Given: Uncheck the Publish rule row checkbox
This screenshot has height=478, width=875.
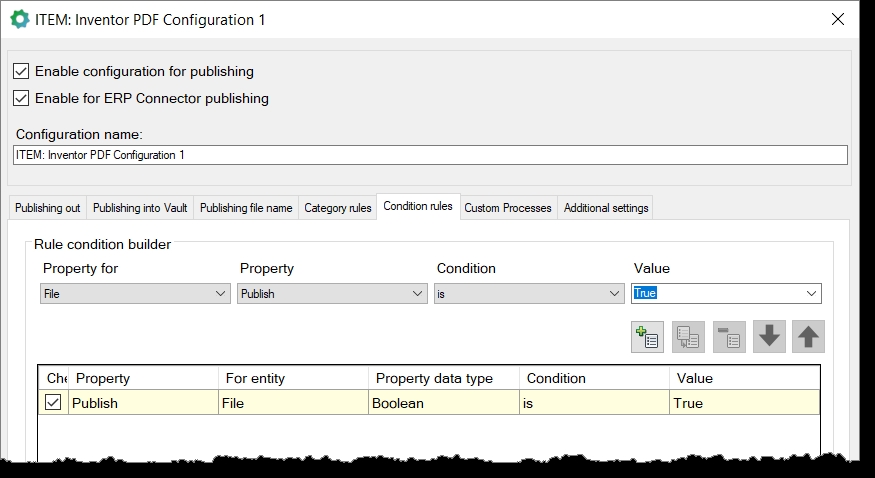Looking at the screenshot, I should tap(53, 402).
